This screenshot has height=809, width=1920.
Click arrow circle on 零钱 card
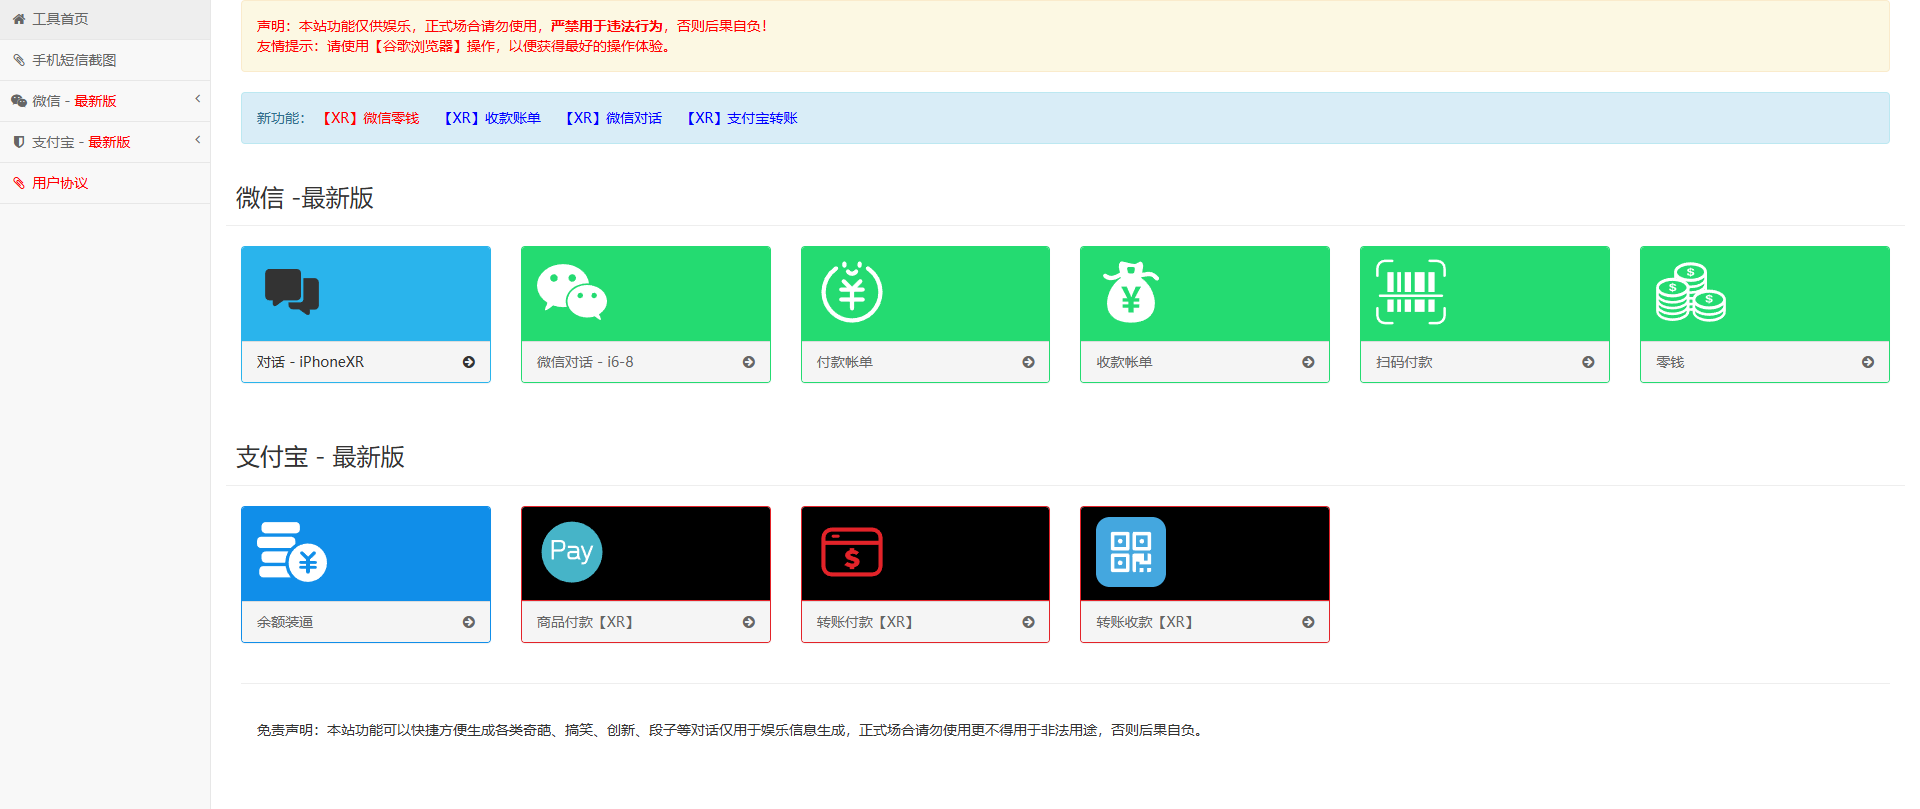click(1868, 362)
